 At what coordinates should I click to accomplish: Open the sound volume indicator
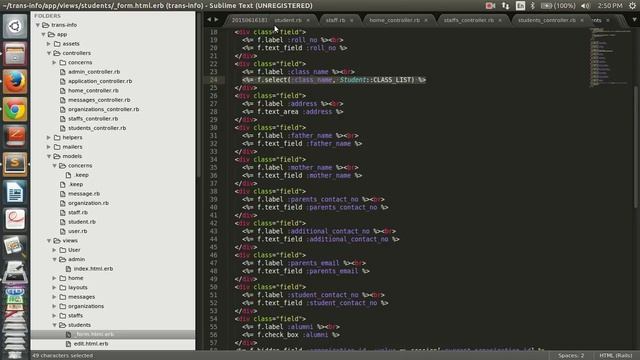586,6
